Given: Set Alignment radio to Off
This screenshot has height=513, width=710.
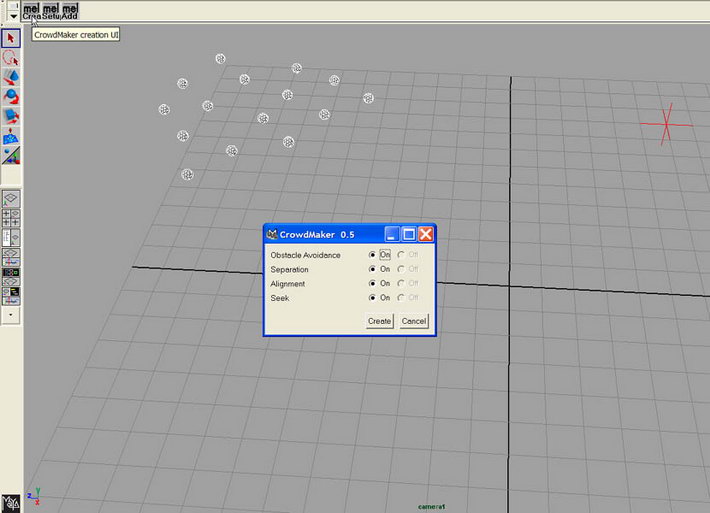Looking at the screenshot, I should pos(402,284).
